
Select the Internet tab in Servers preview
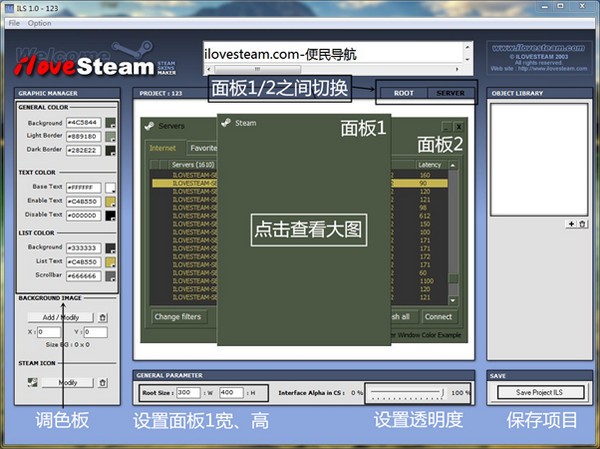coord(163,148)
